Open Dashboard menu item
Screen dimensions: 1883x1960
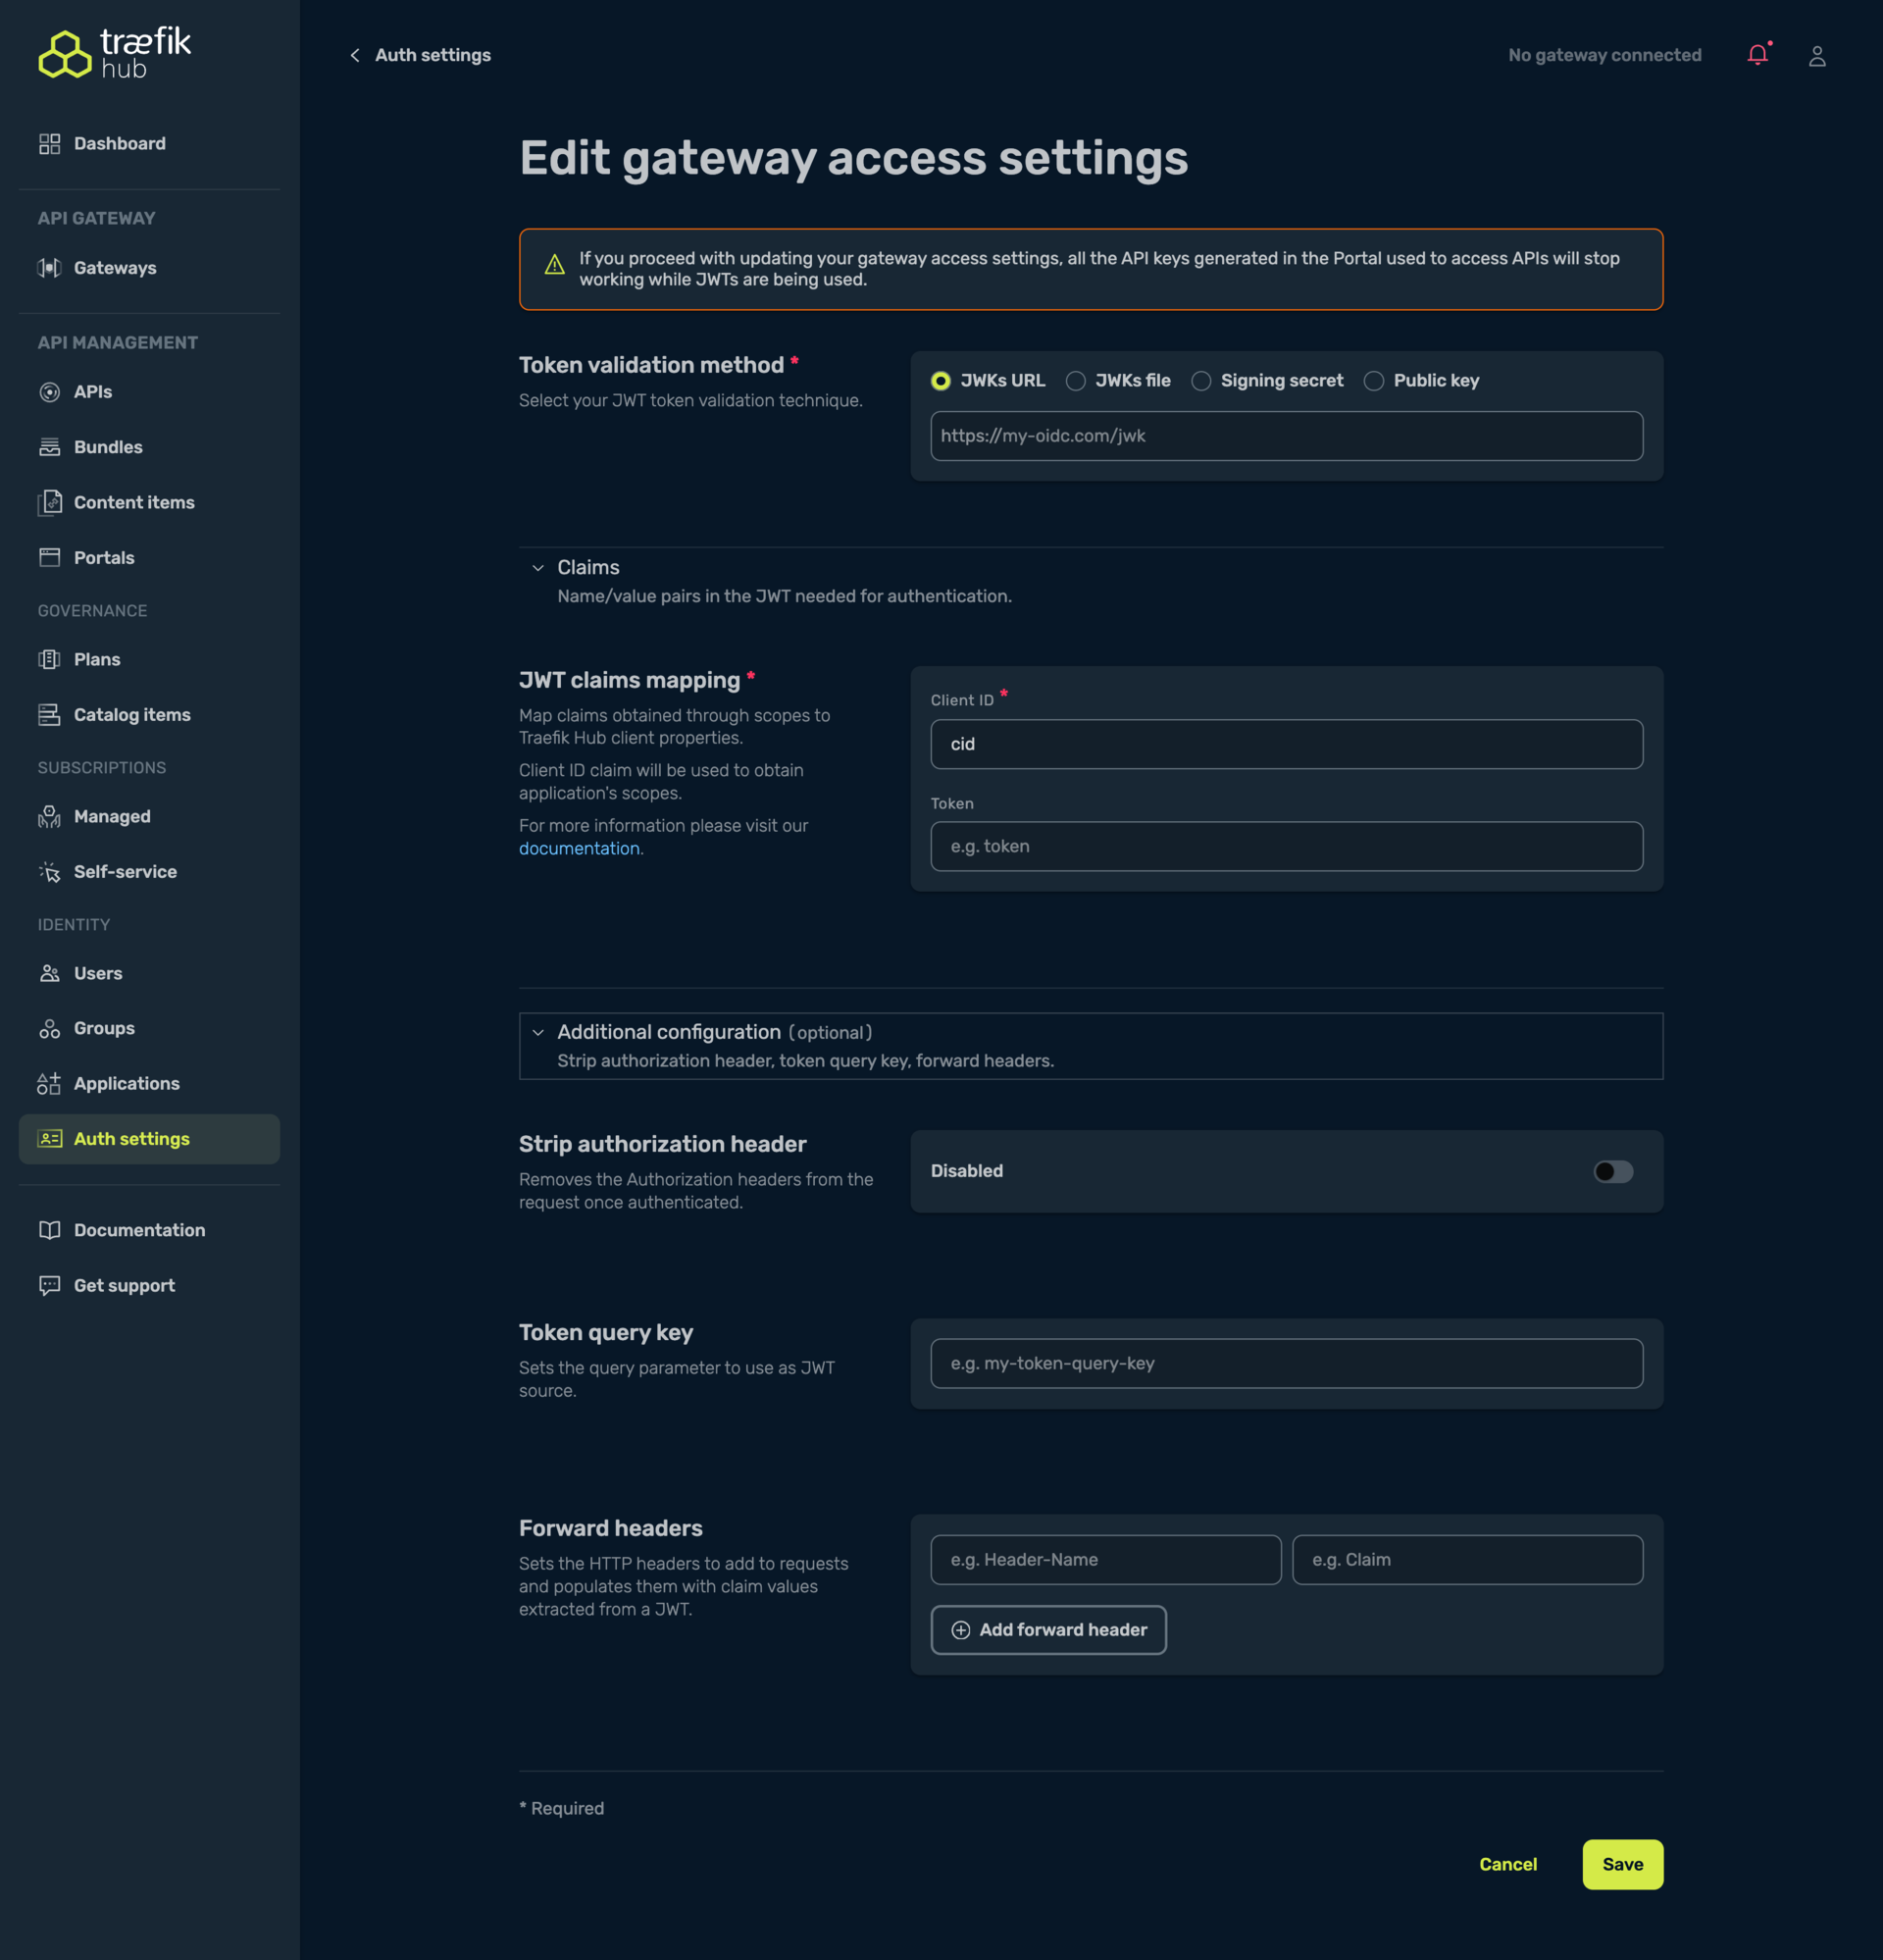[x=149, y=144]
